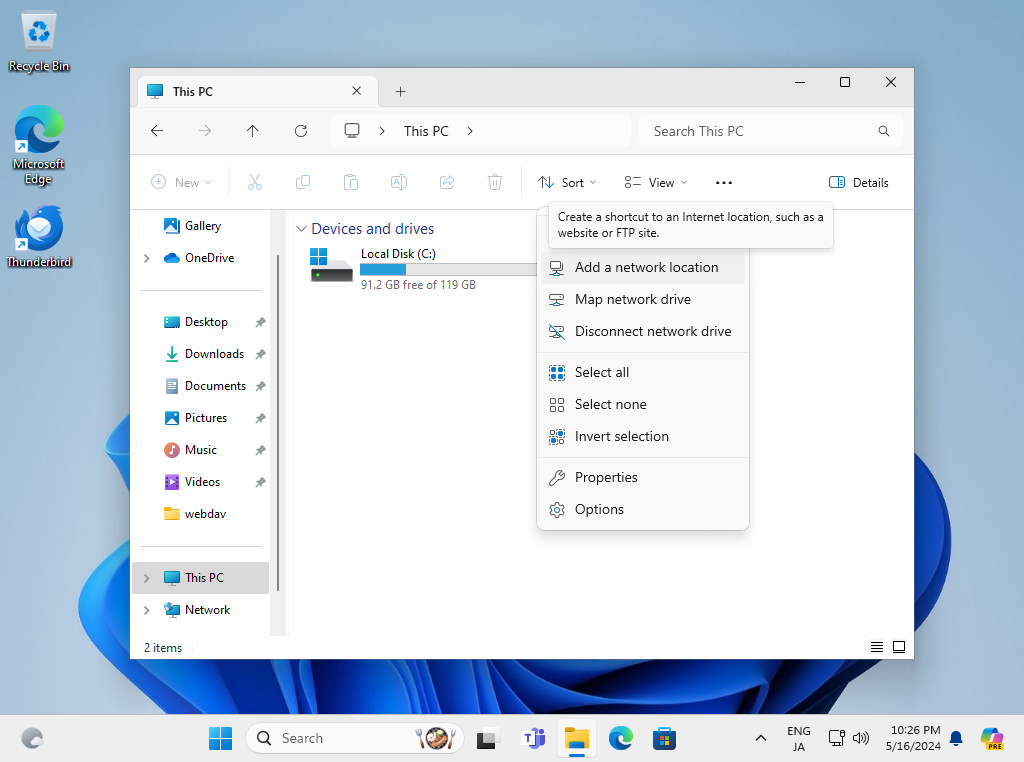Click the navigation pane scrollbar
Viewport: 1024px width, 762px height.
click(x=278, y=421)
